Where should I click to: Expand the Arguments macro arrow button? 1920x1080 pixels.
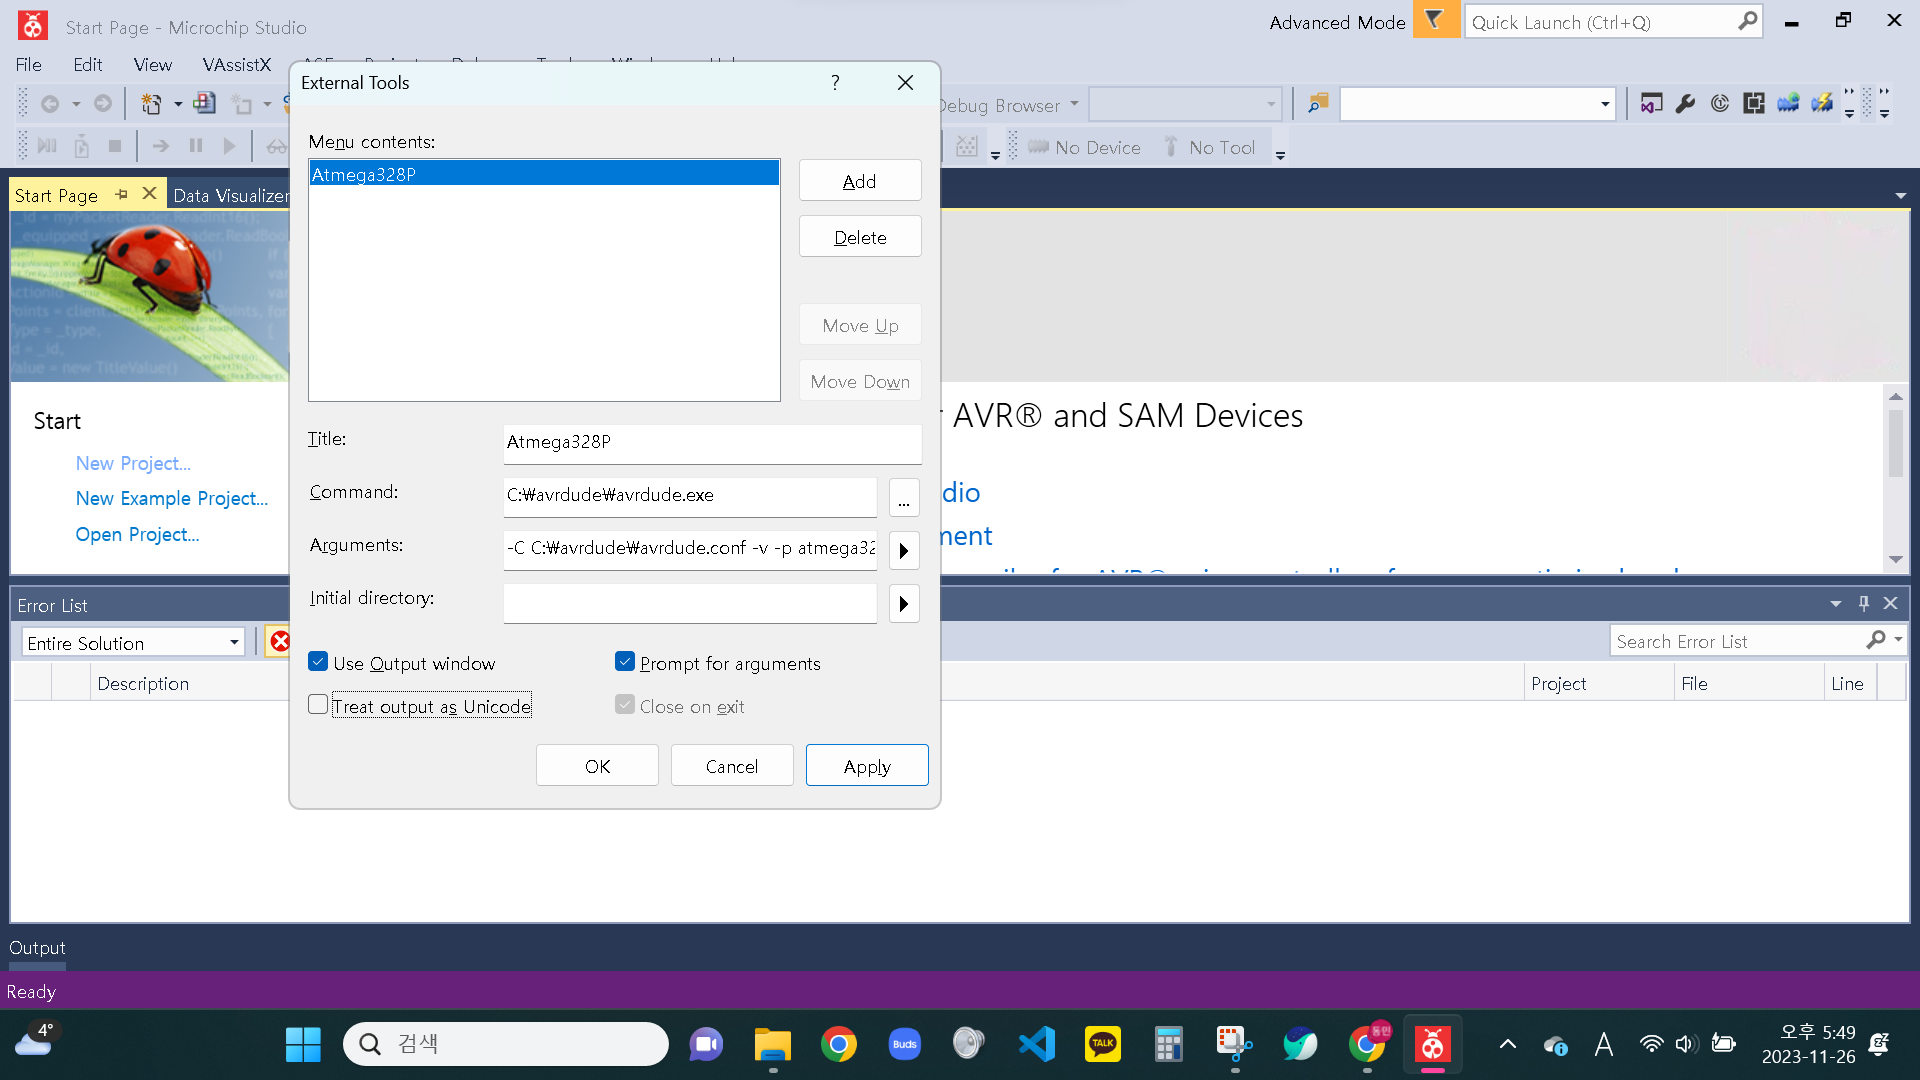tap(904, 551)
